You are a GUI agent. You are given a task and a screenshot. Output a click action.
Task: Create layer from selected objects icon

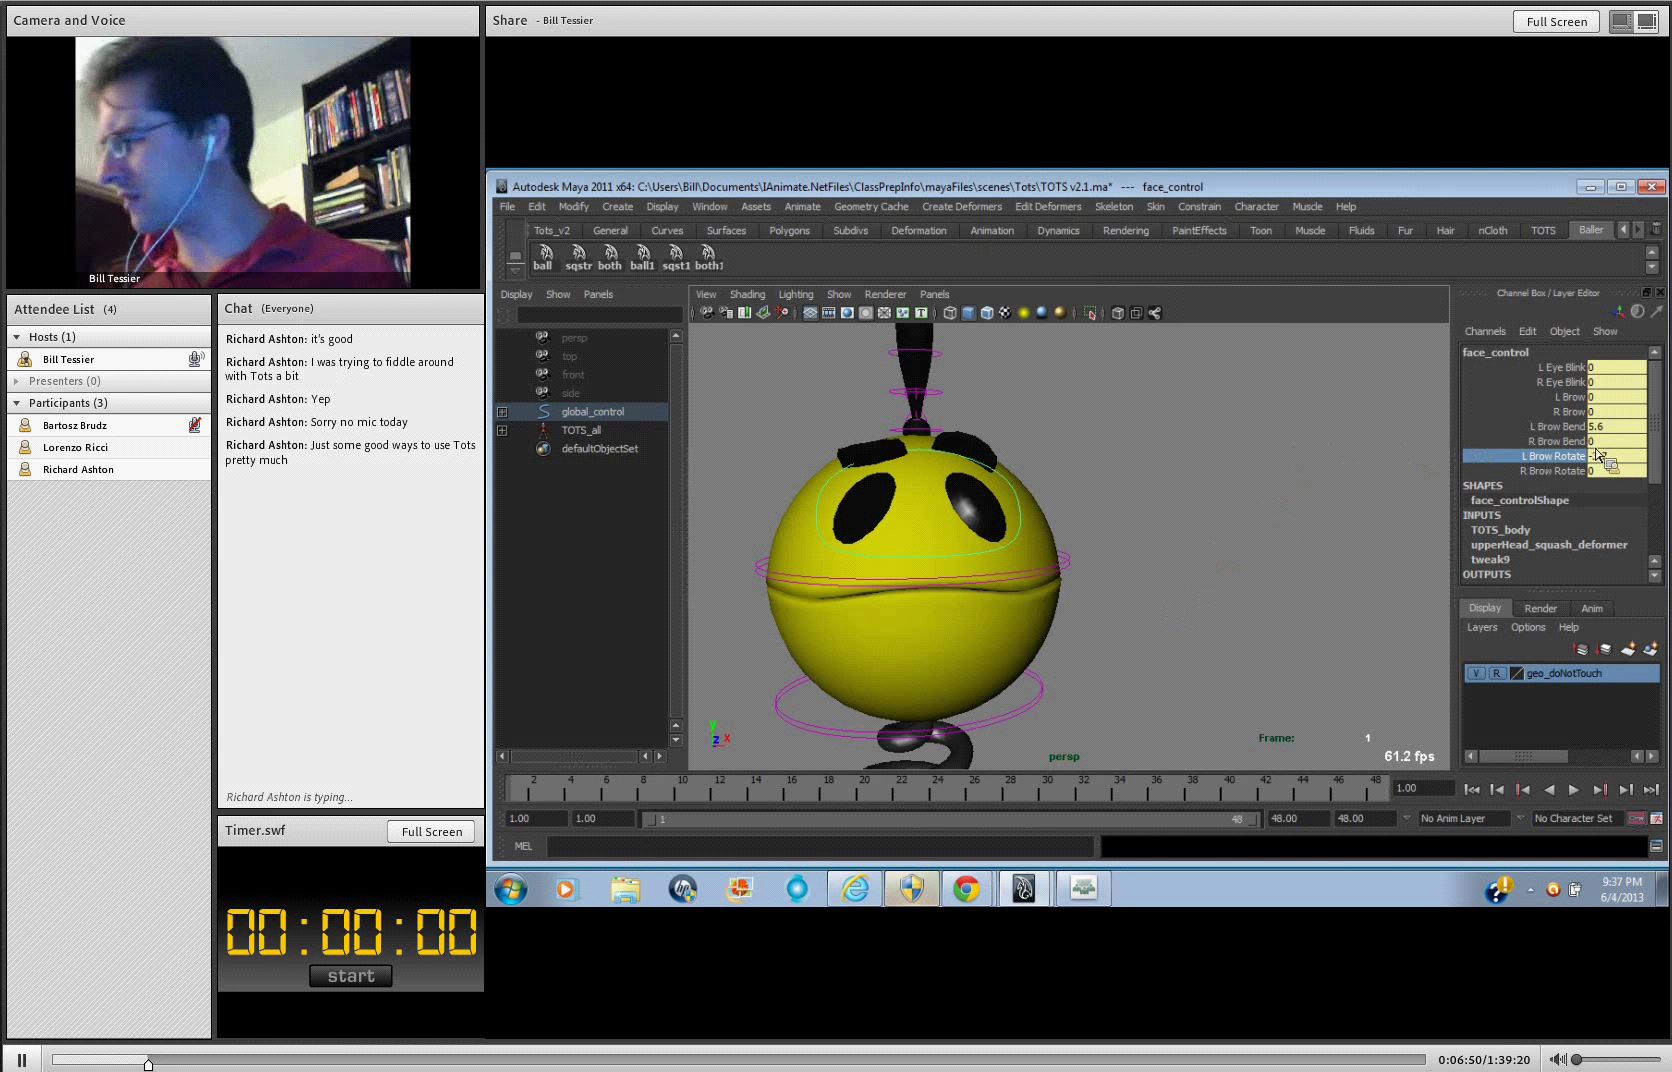(1650, 650)
